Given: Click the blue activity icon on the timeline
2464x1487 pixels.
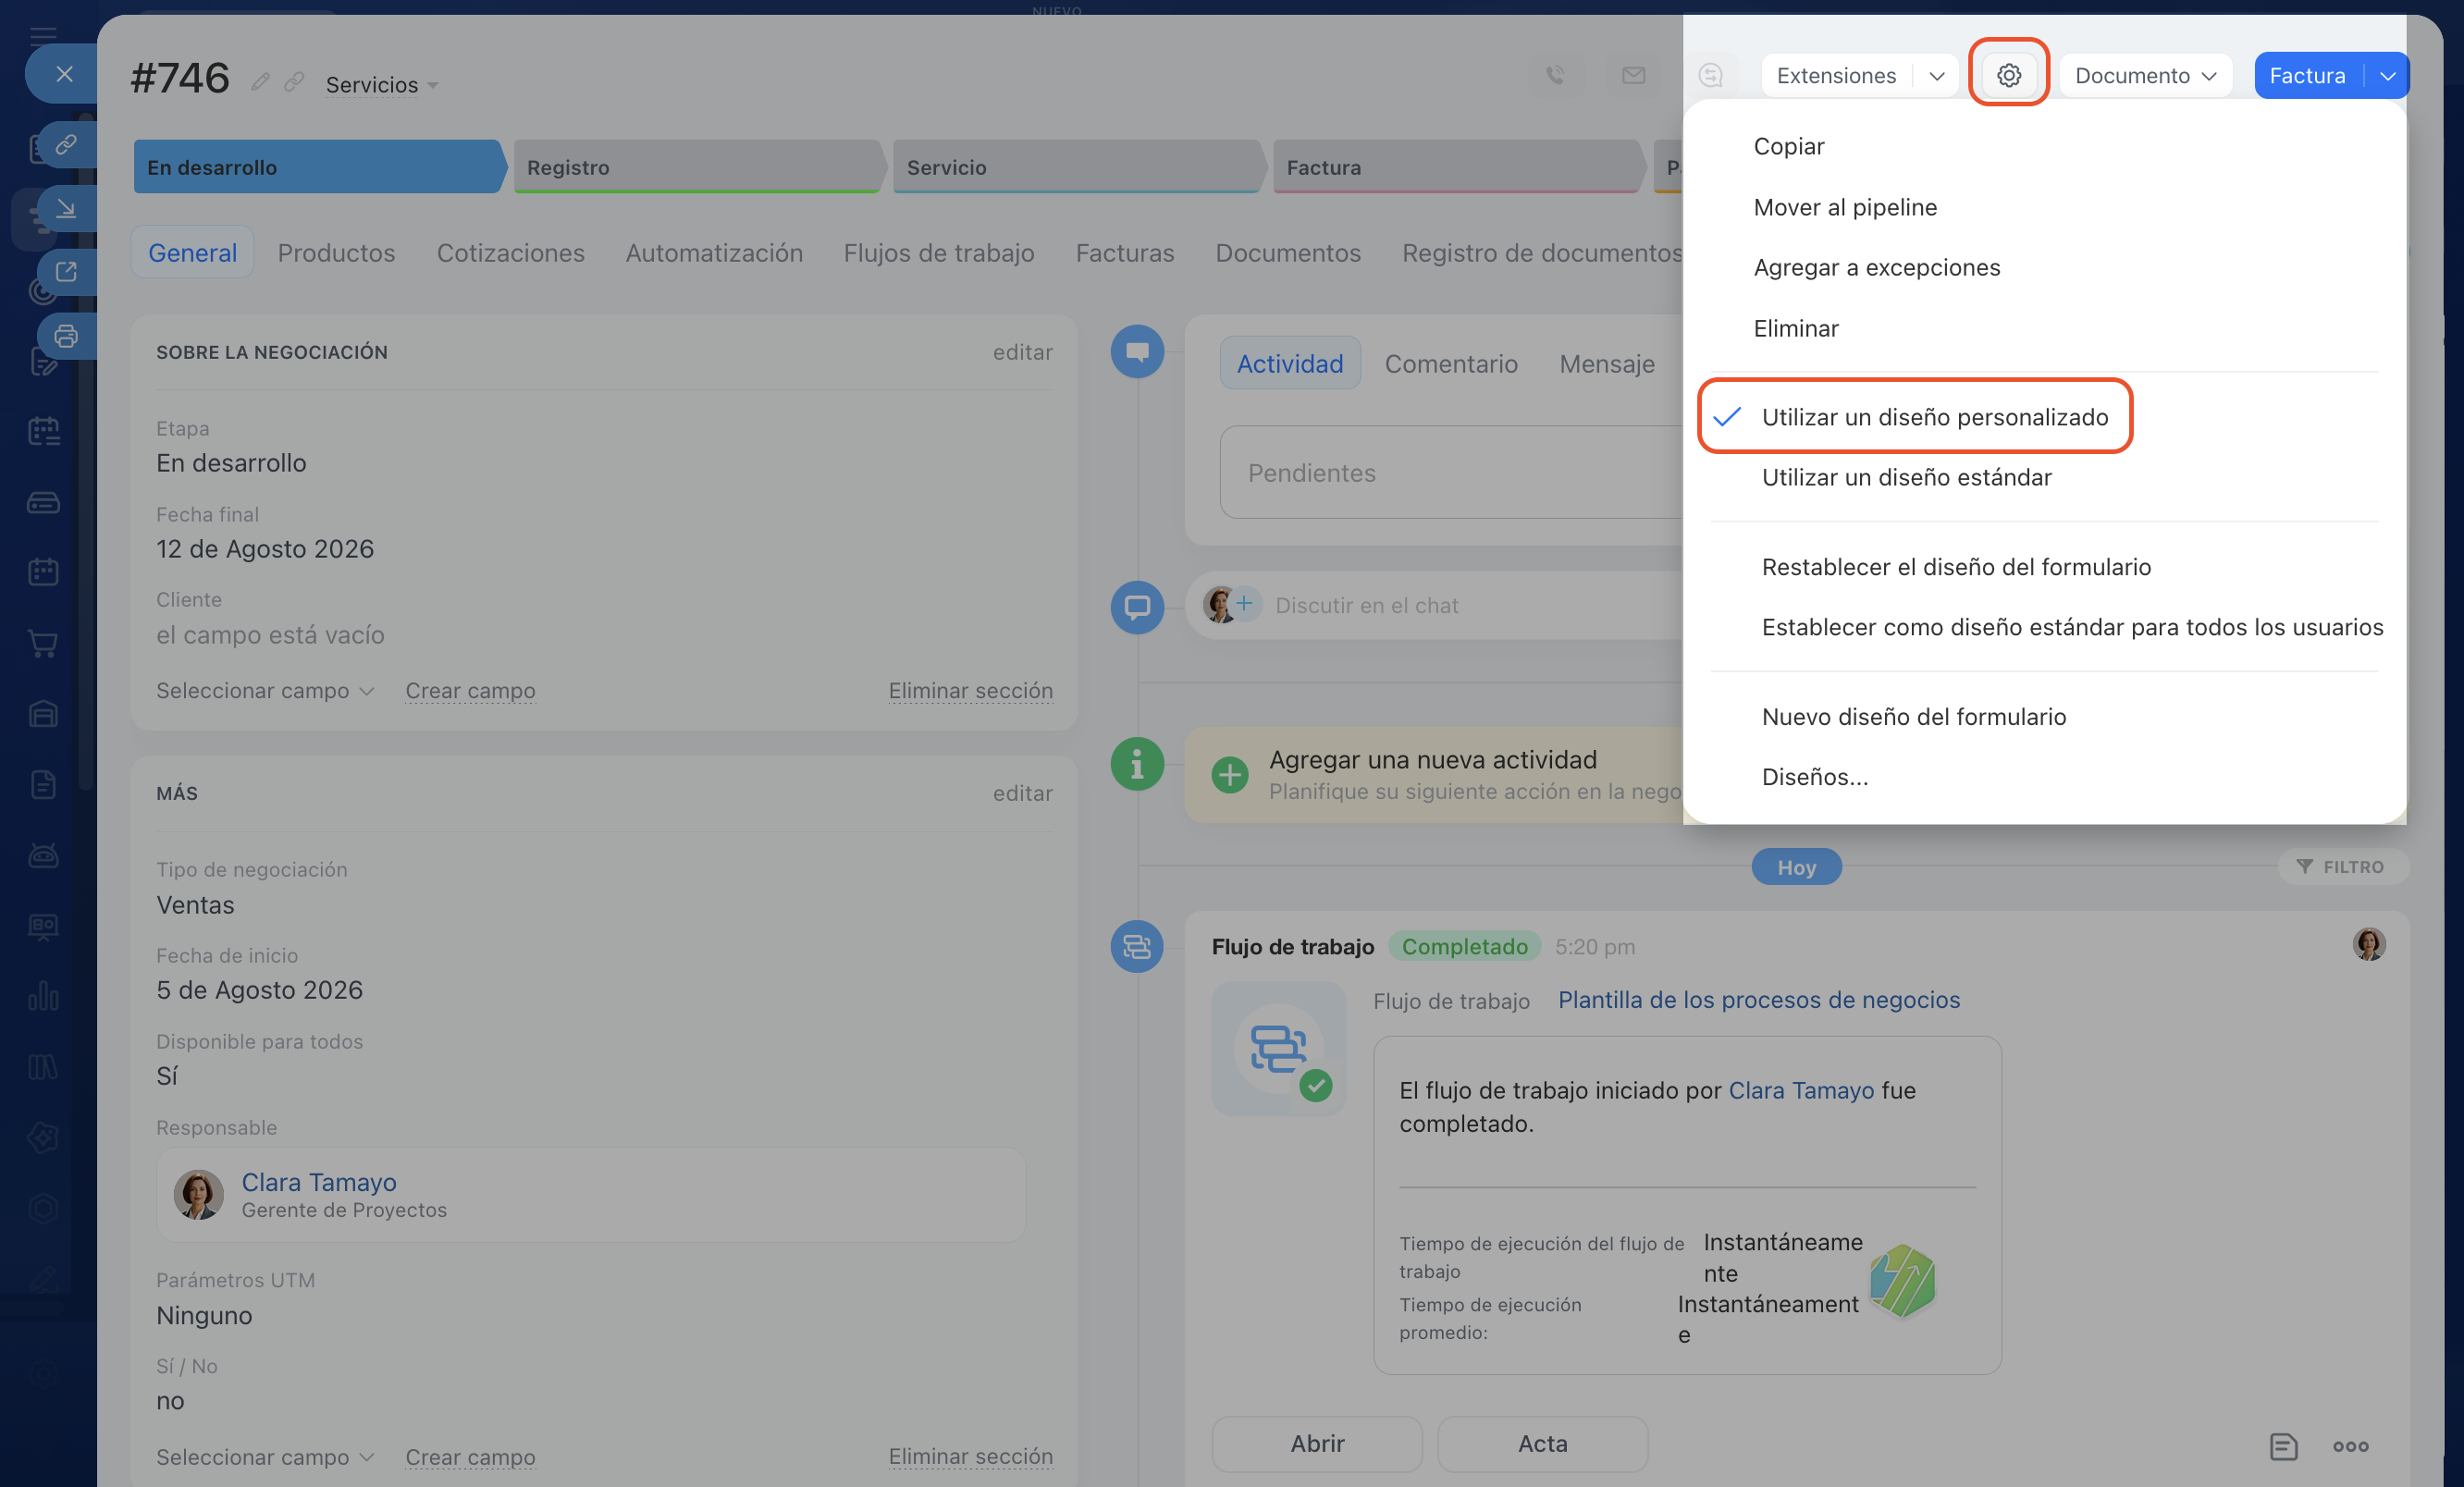Looking at the screenshot, I should (1137, 351).
